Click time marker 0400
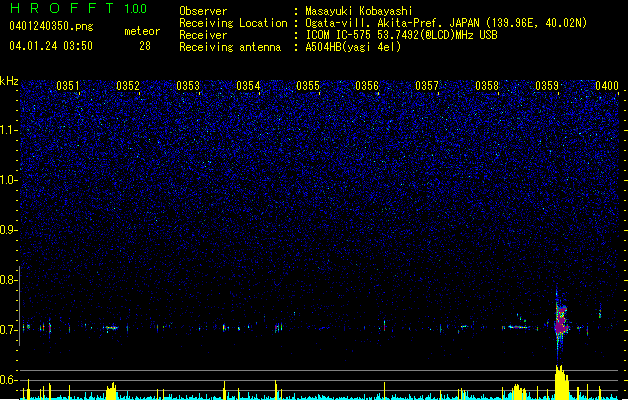 (x=607, y=86)
